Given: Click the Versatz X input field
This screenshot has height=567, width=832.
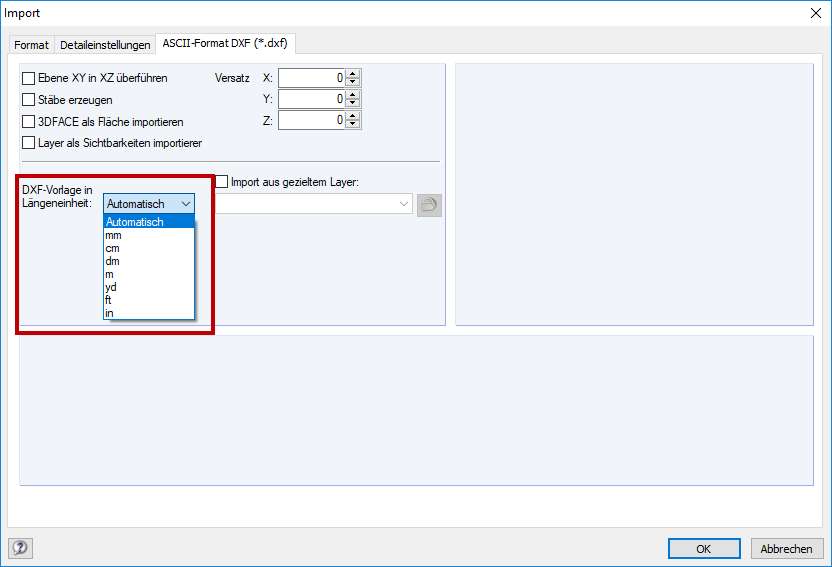Looking at the screenshot, I should point(311,78).
